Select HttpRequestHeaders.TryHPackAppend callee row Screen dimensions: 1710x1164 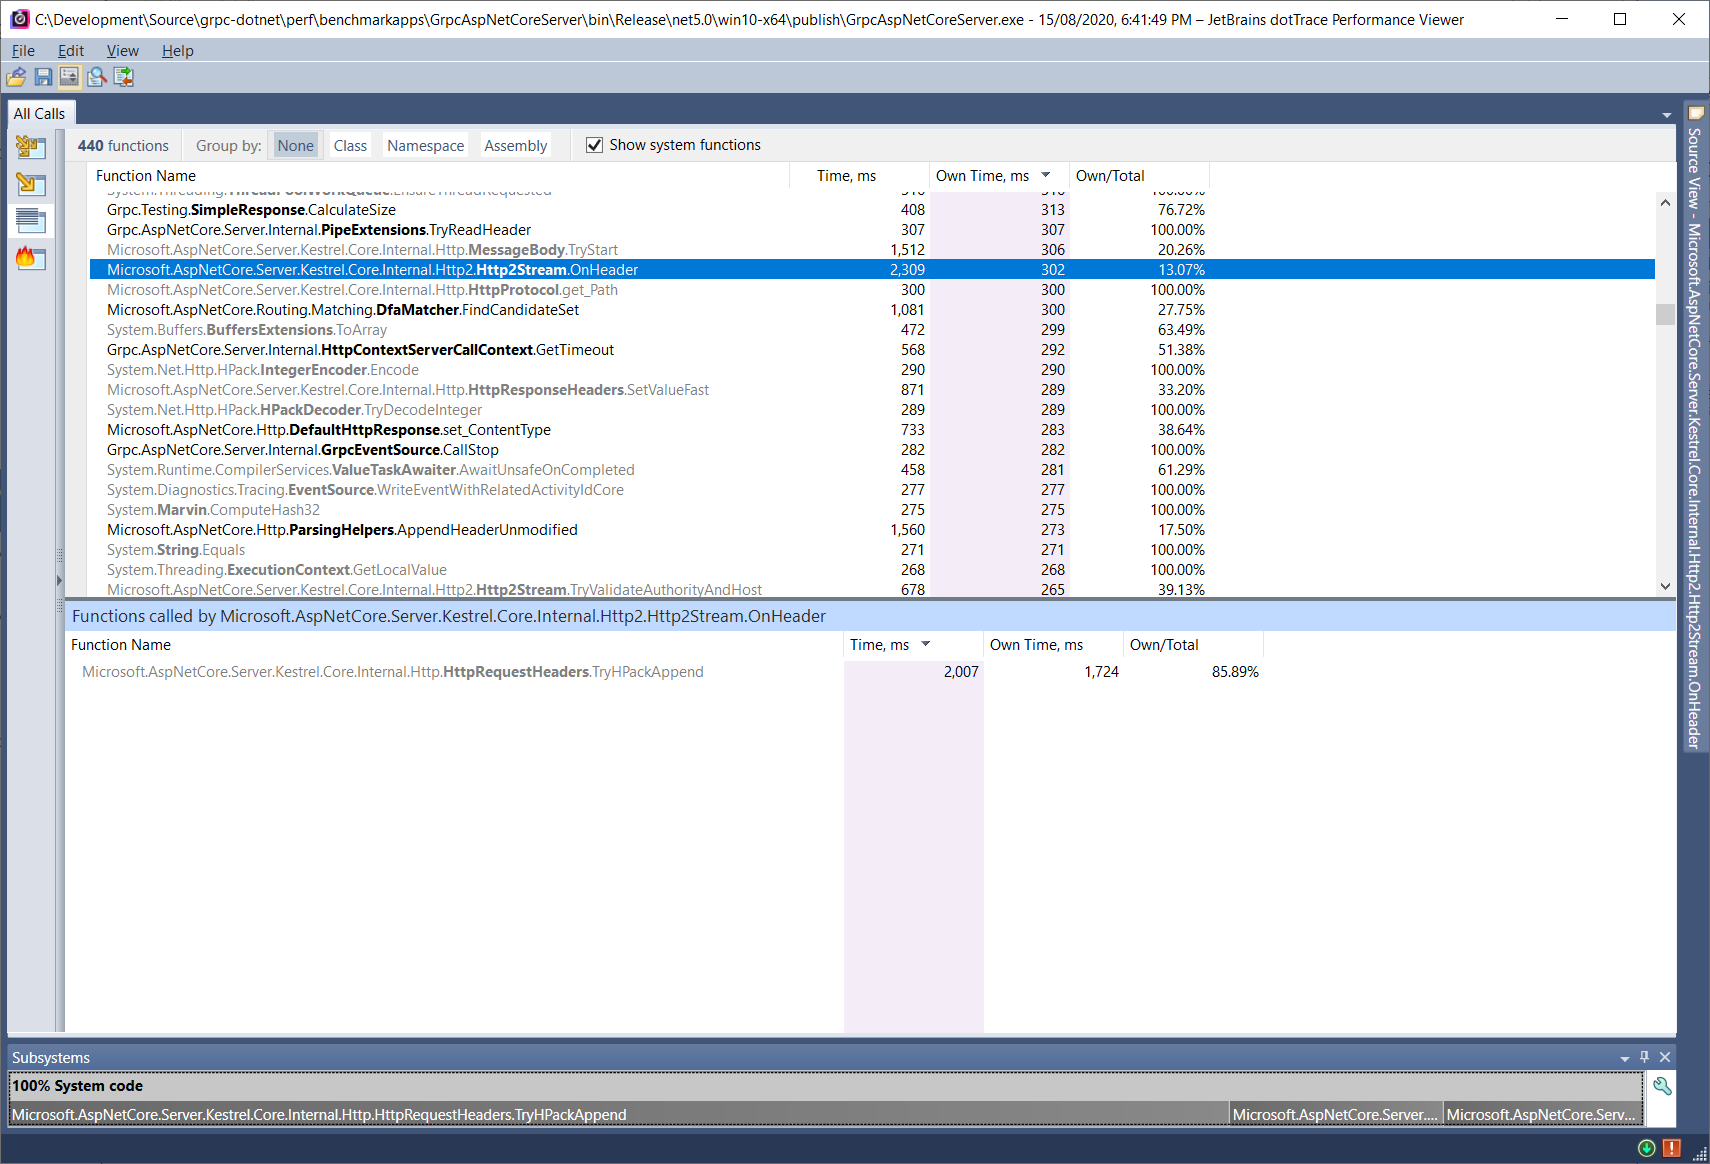tap(870, 672)
